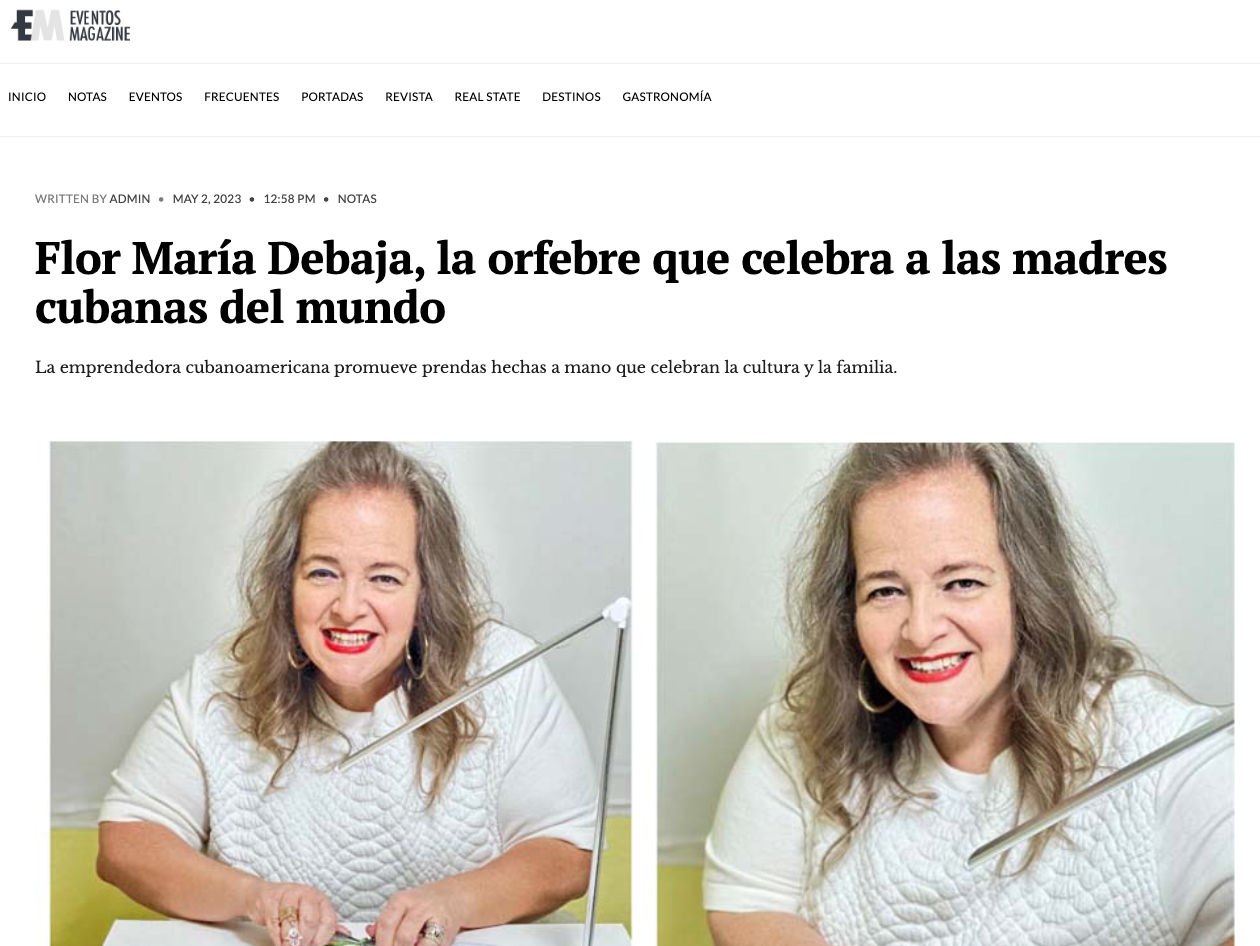Click the article subtitle about emprendedora cubanoamericana
The height and width of the screenshot is (946, 1260).
(466, 367)
